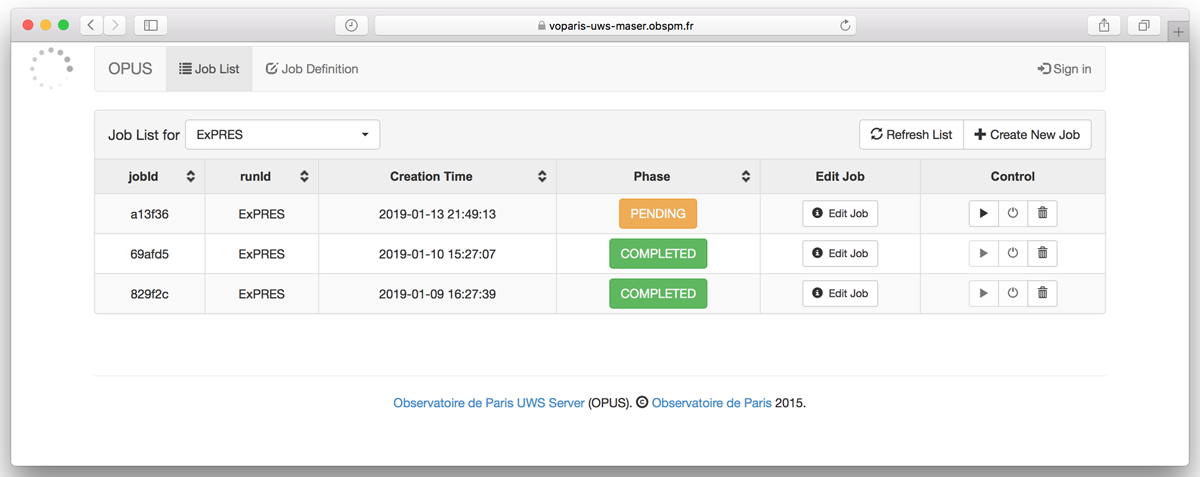The image size is (1200, 477).
Task: Open the Job Definition tab
Action: pyautogui.click(x=311, y=69)
